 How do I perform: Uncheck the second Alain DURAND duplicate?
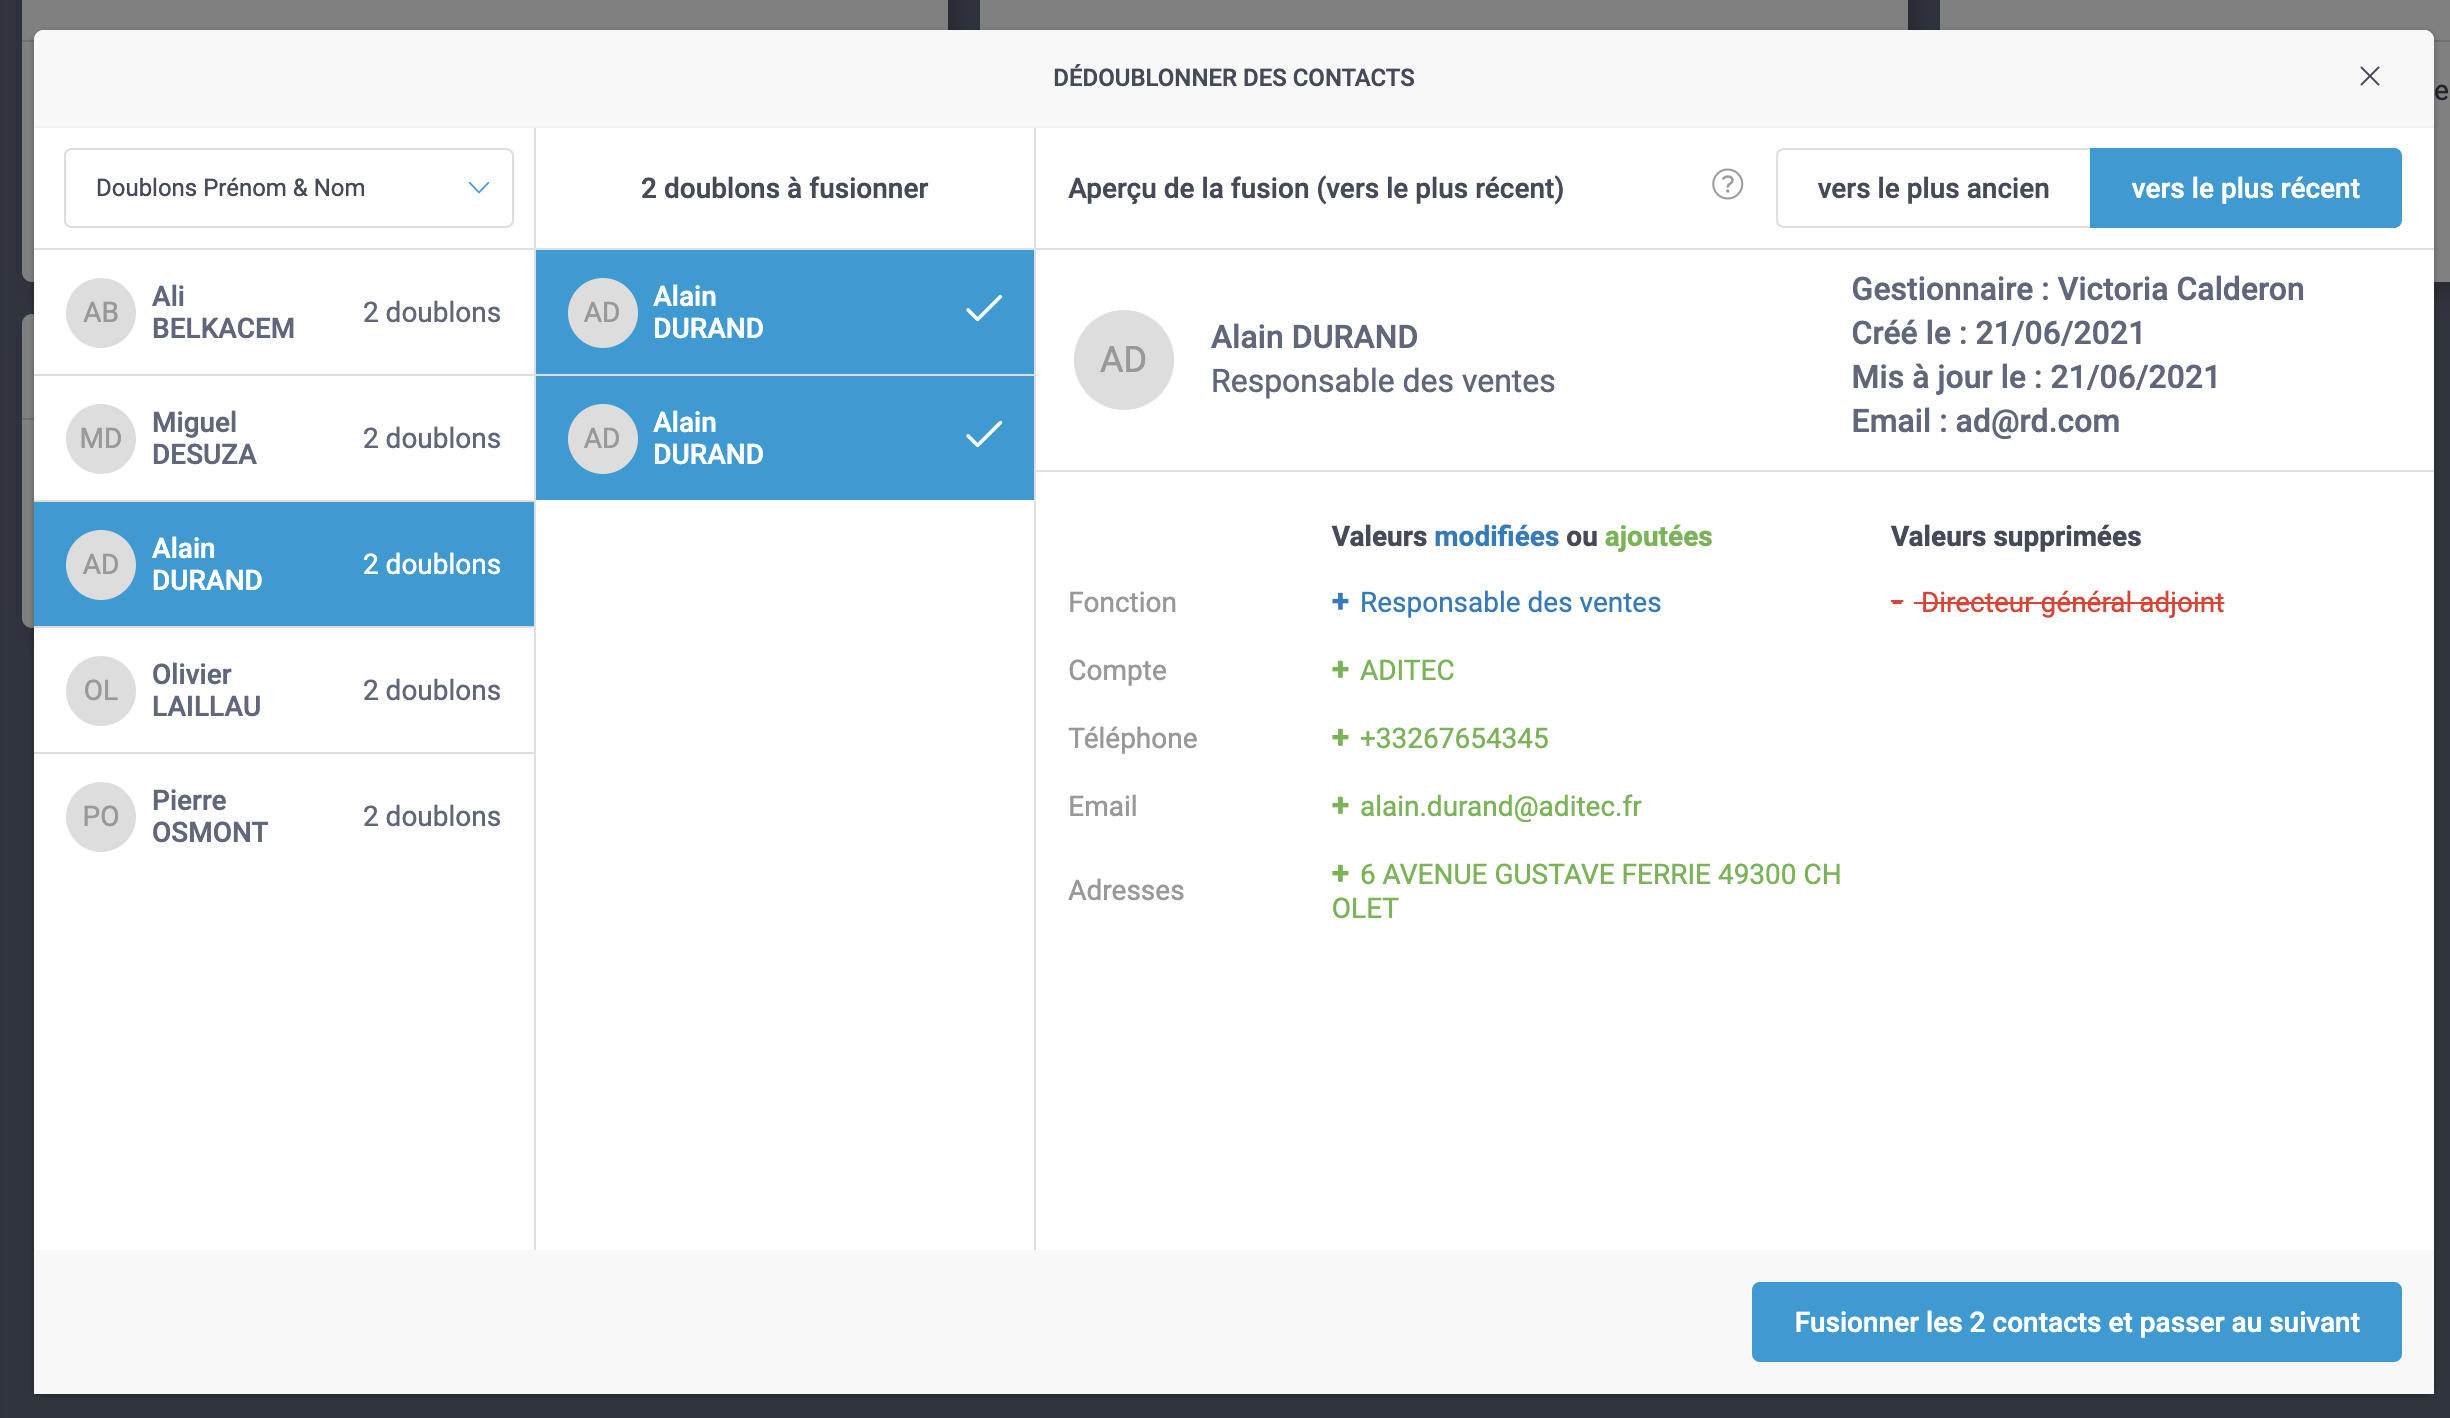[x=984, y=436]
